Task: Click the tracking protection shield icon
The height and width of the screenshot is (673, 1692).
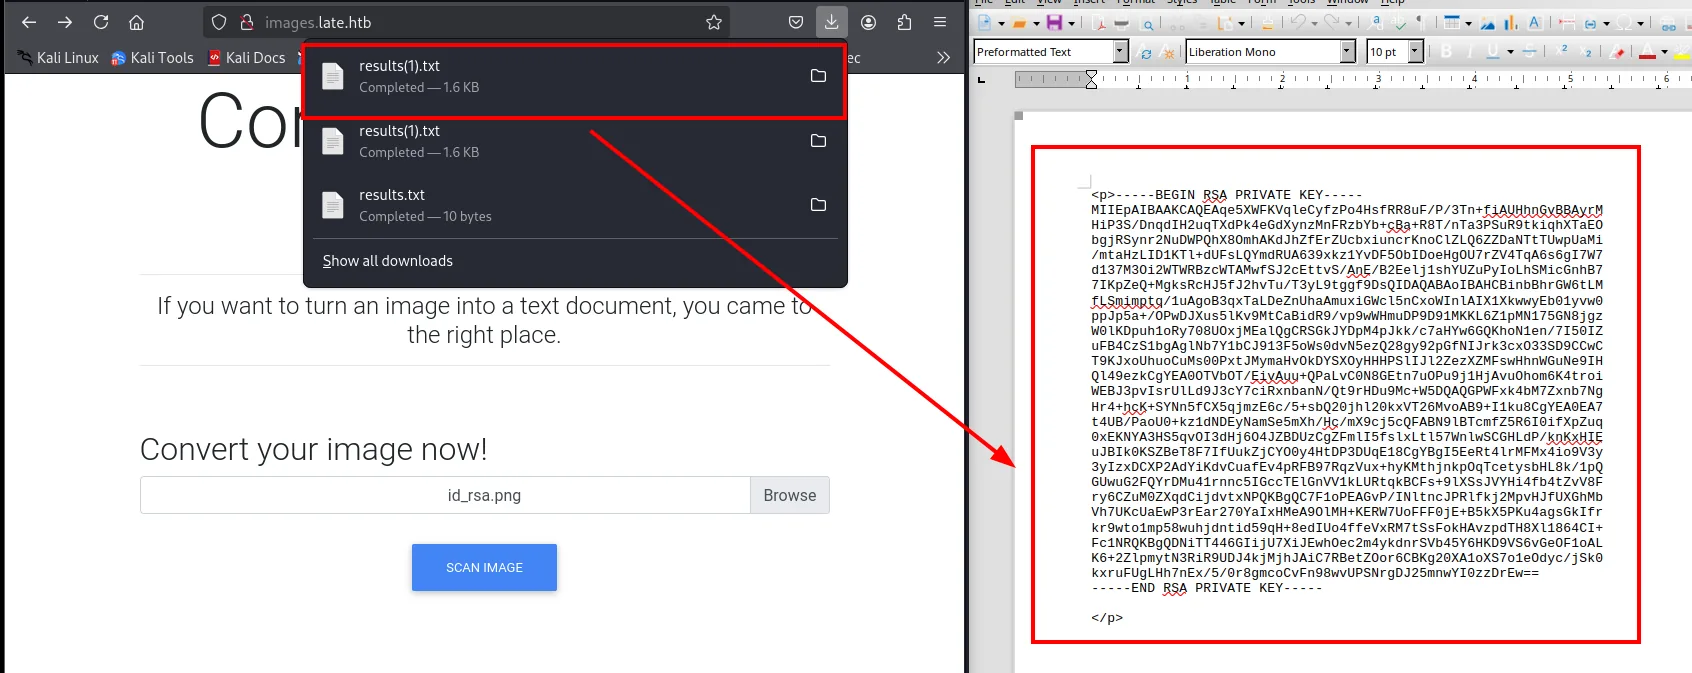Action: (219, 22)
